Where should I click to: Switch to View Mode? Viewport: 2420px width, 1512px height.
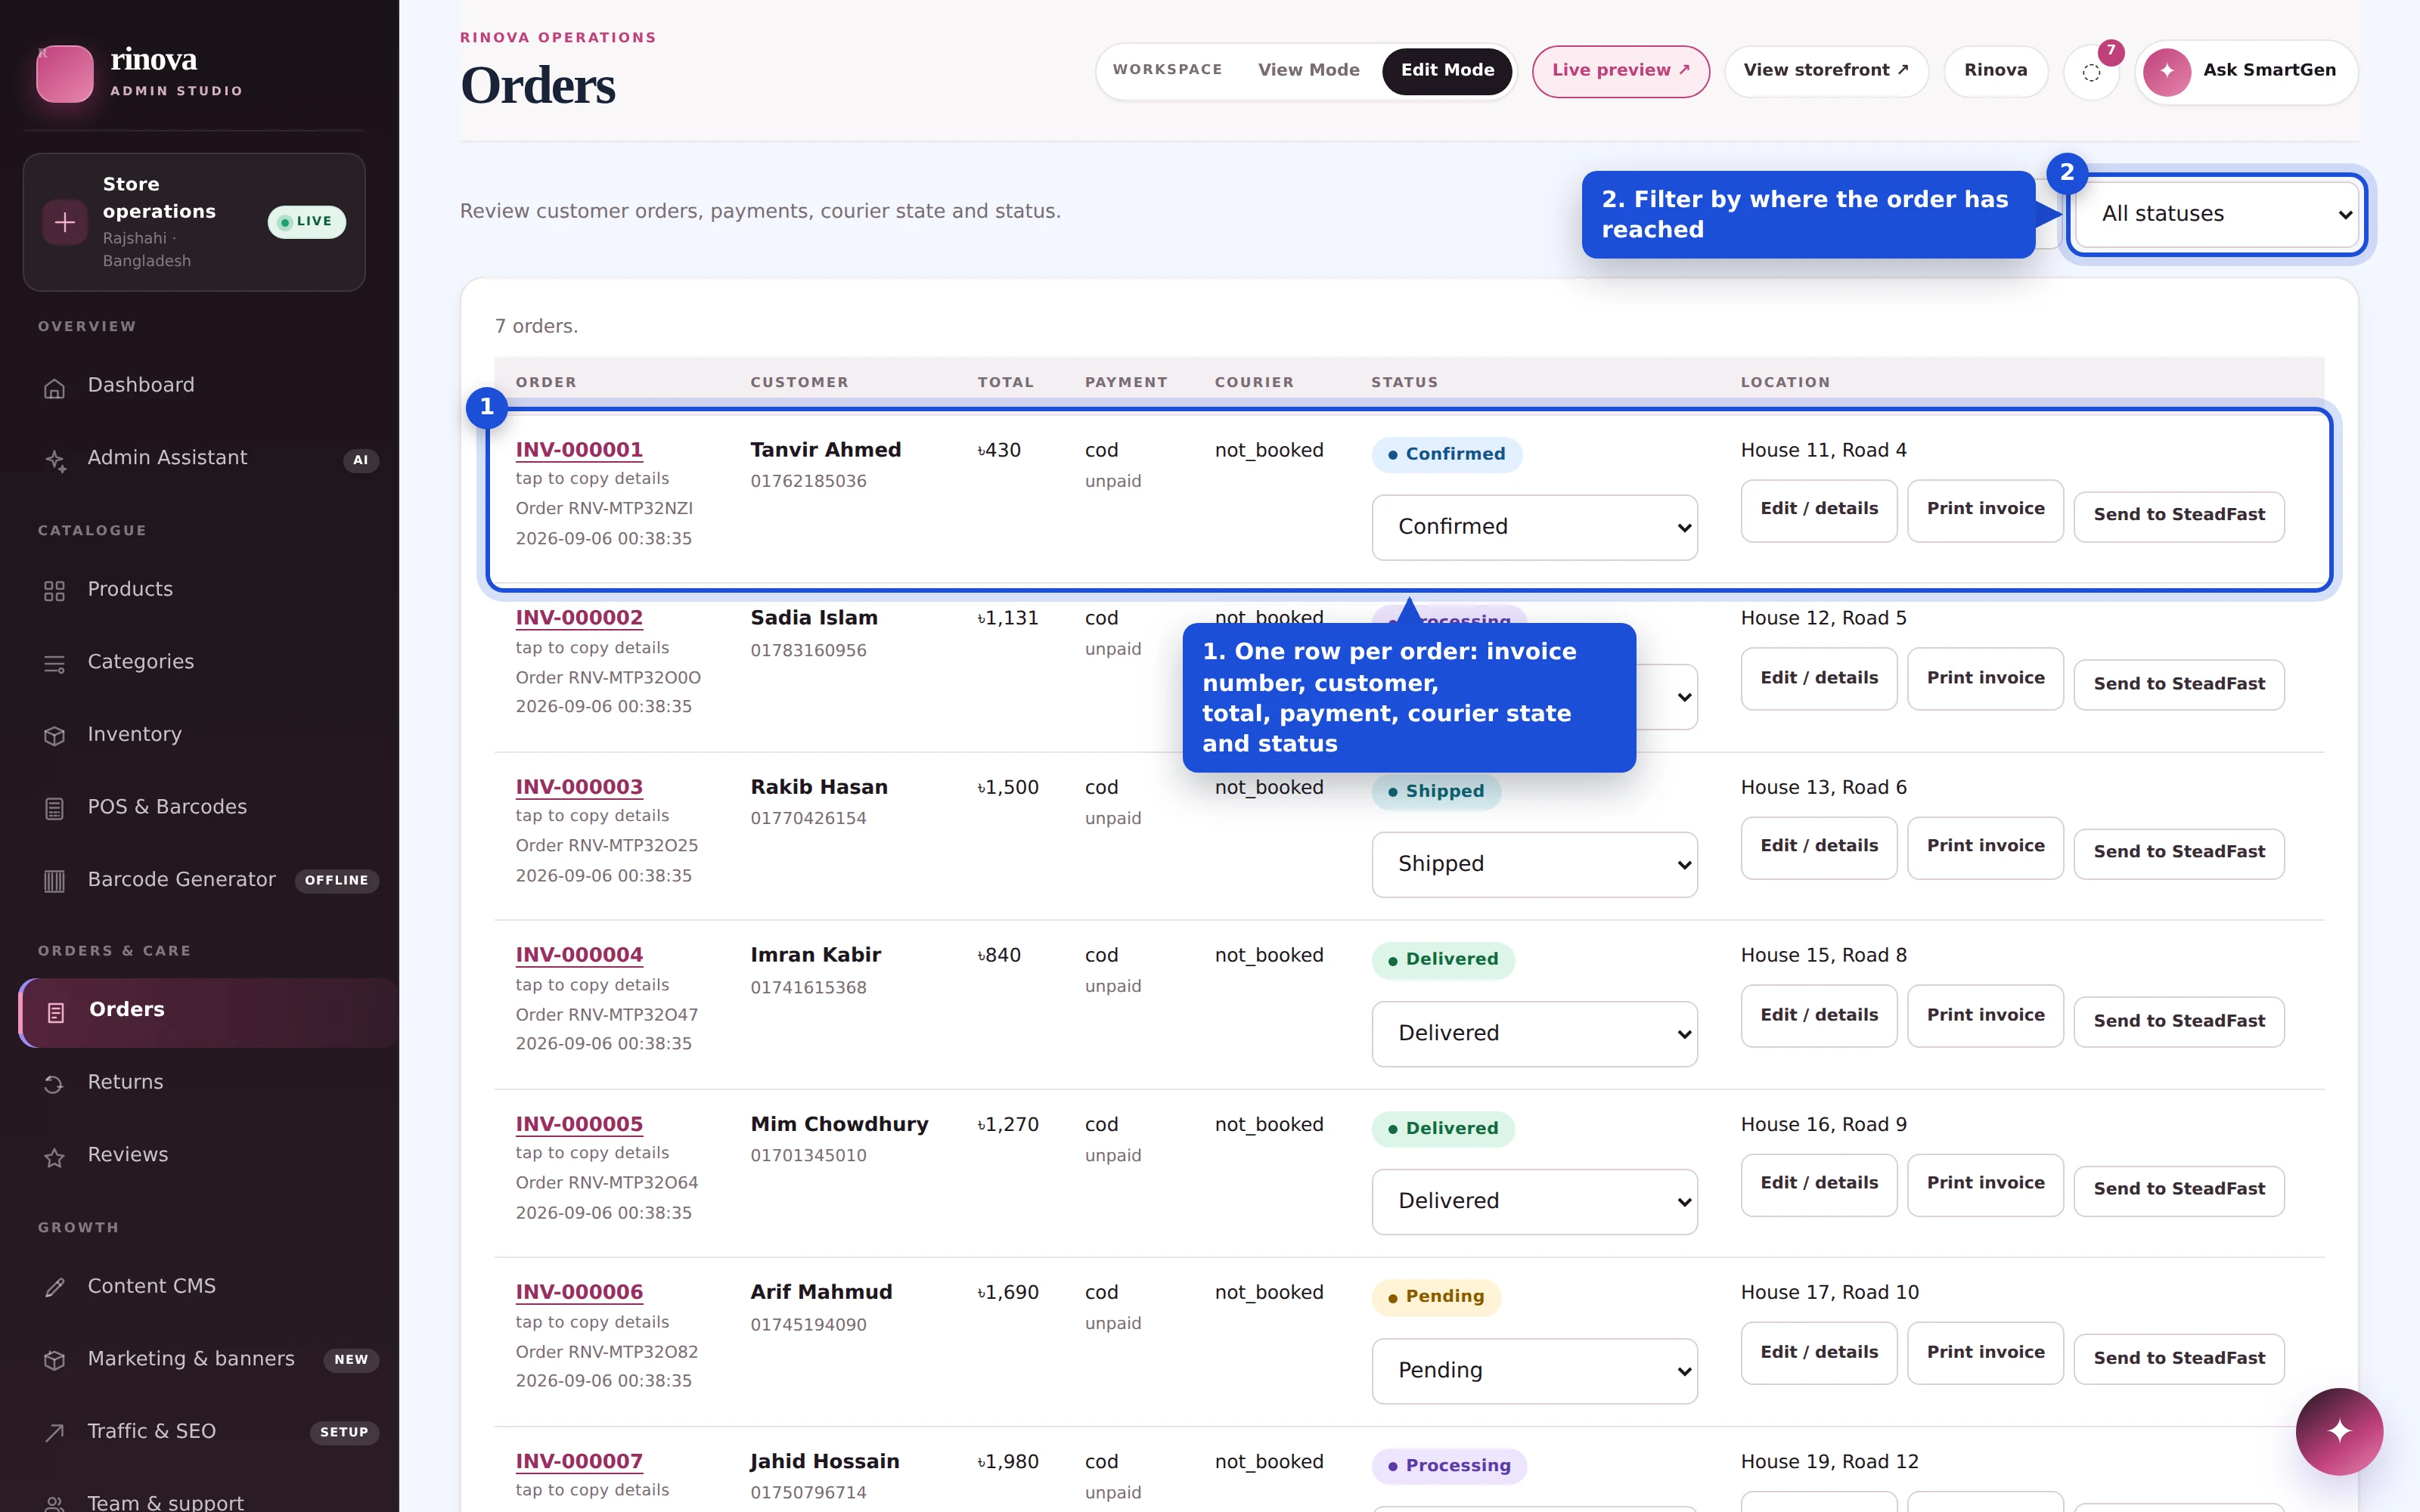1308,70
